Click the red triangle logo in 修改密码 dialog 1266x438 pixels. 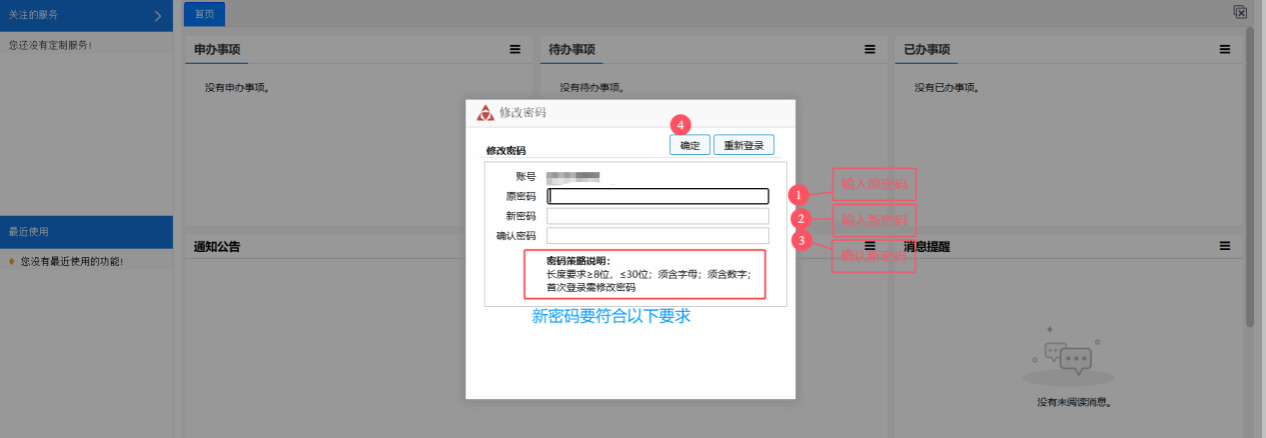[485, 113]
